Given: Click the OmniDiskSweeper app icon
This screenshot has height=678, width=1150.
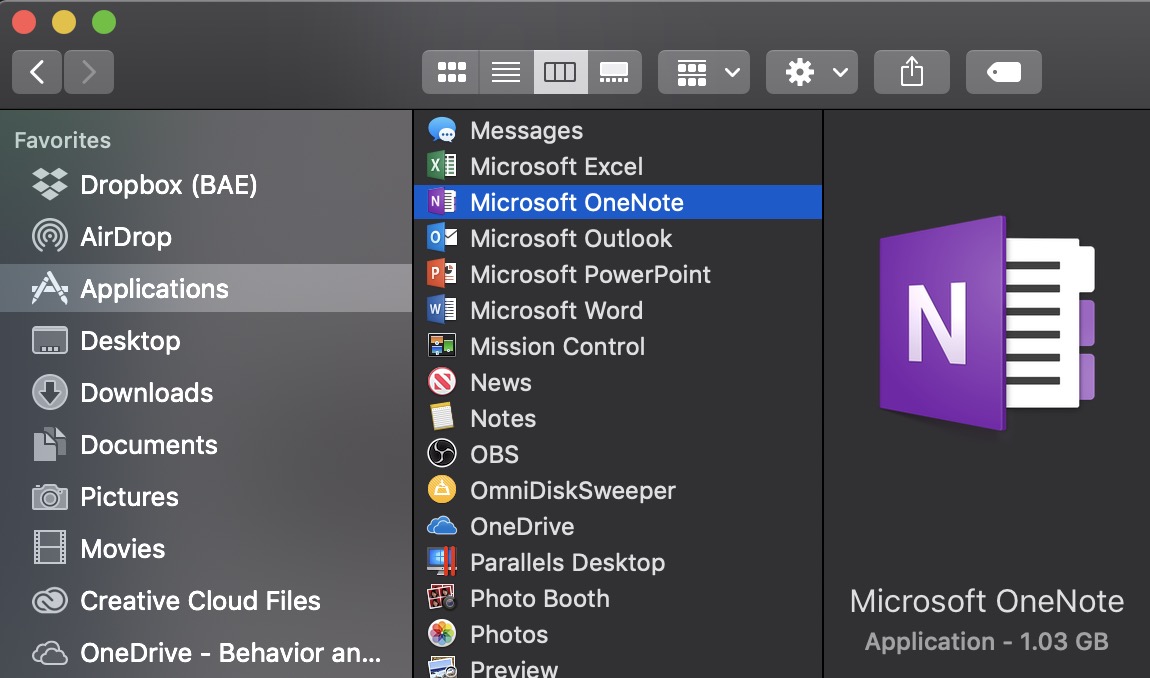Looking at the screenshot, I should tap(442, 489).
